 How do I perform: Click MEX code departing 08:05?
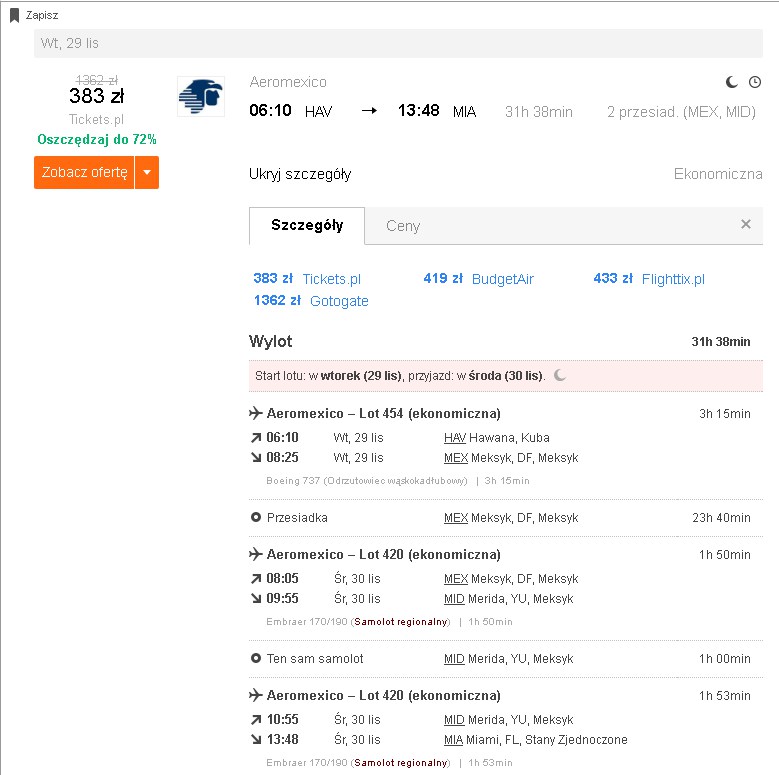pos(456,579)
